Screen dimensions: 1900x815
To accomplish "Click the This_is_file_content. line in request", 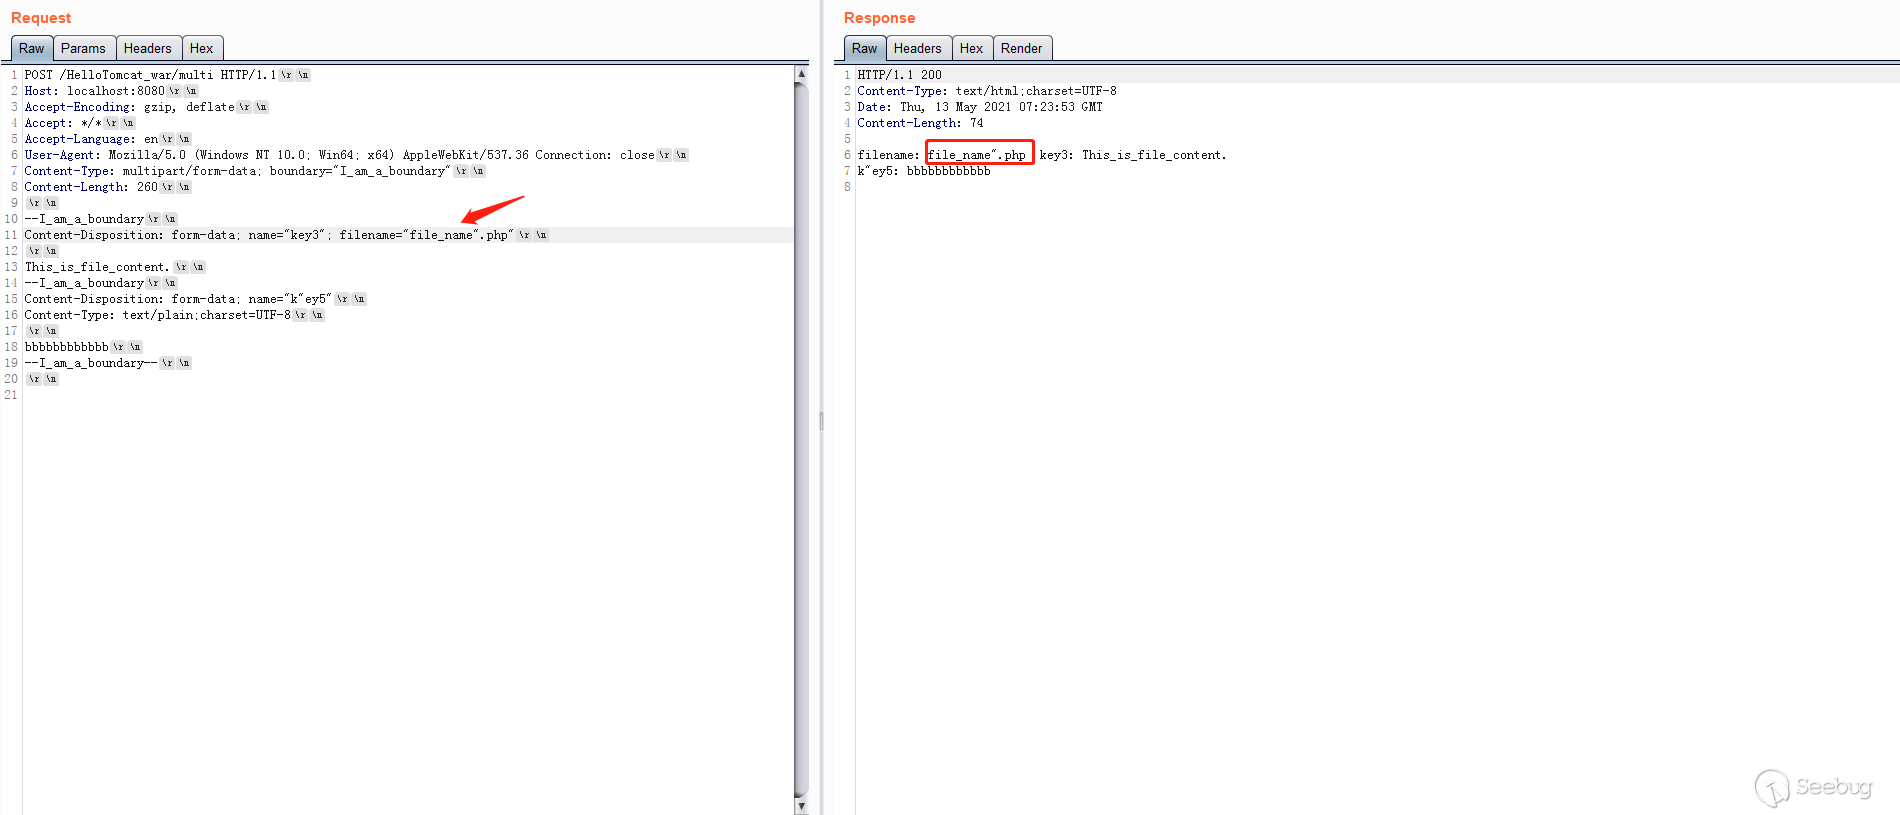I will (115, 267).
